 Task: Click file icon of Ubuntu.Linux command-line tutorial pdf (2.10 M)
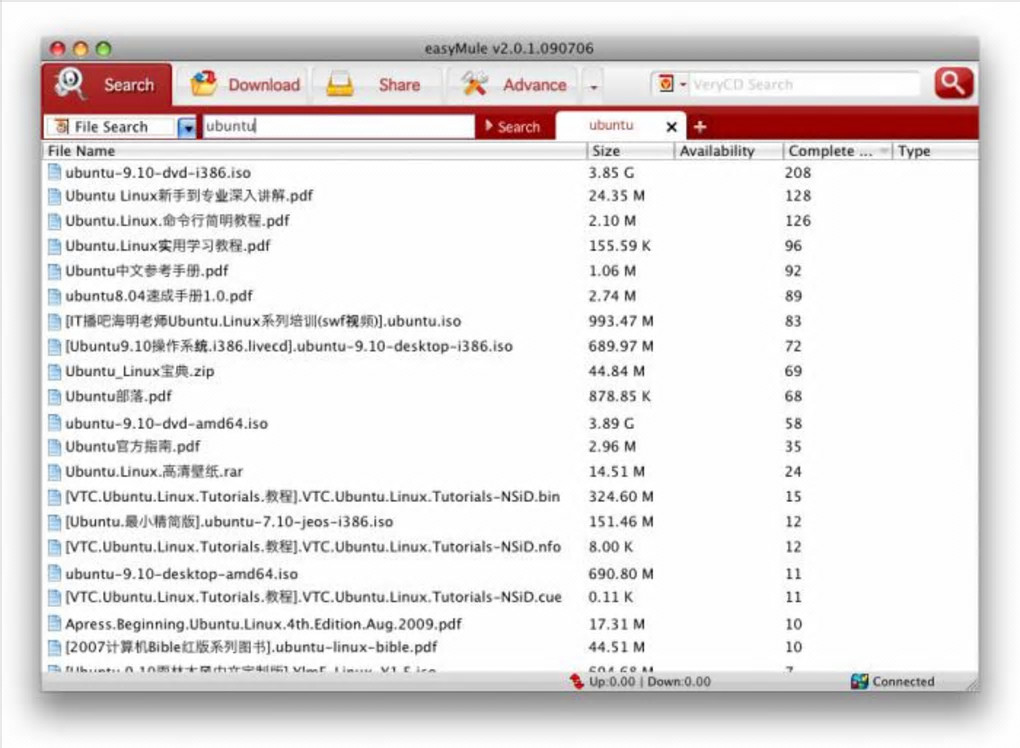(55, 221)
